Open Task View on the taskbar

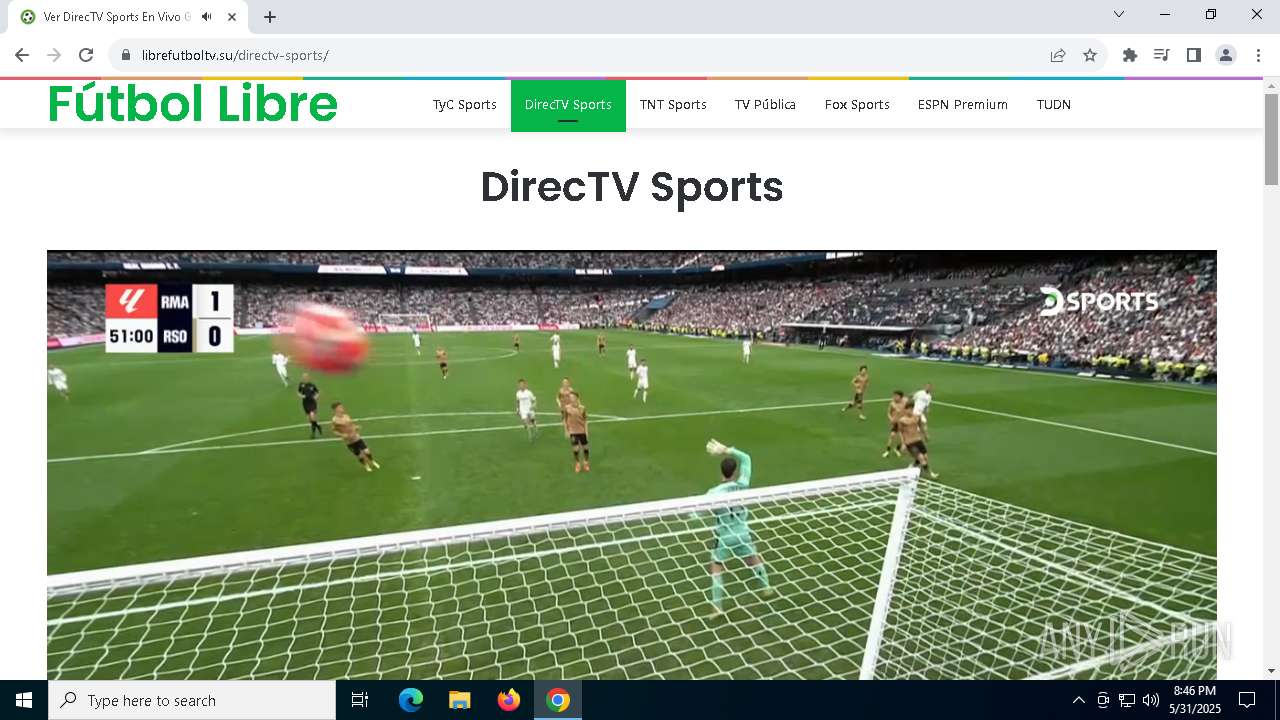(x=360, y=700)
